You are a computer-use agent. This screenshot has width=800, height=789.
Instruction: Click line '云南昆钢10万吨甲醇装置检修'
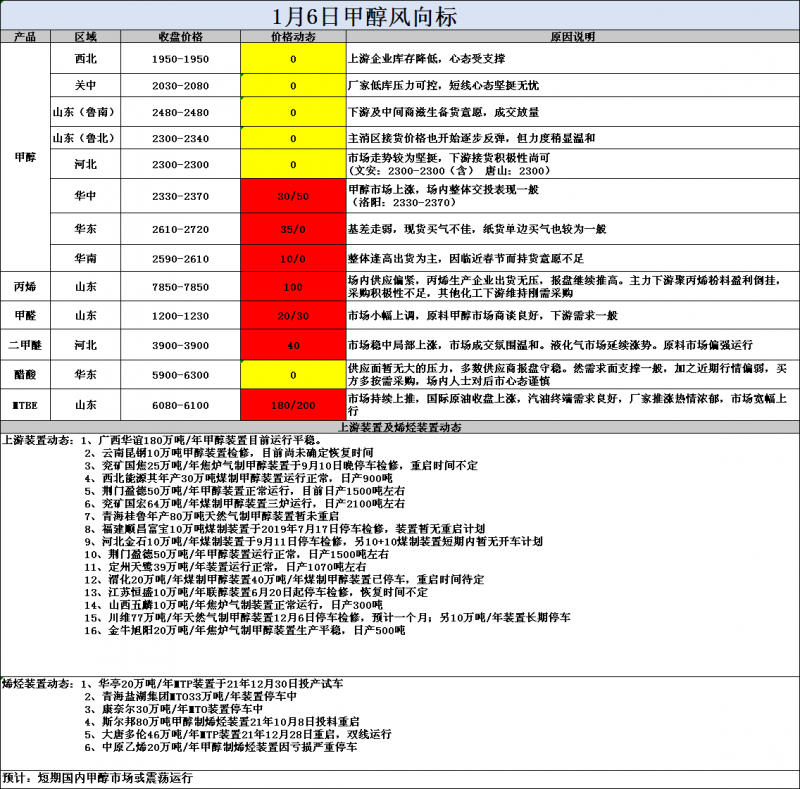pyautogui.click(x=176, y=453)
